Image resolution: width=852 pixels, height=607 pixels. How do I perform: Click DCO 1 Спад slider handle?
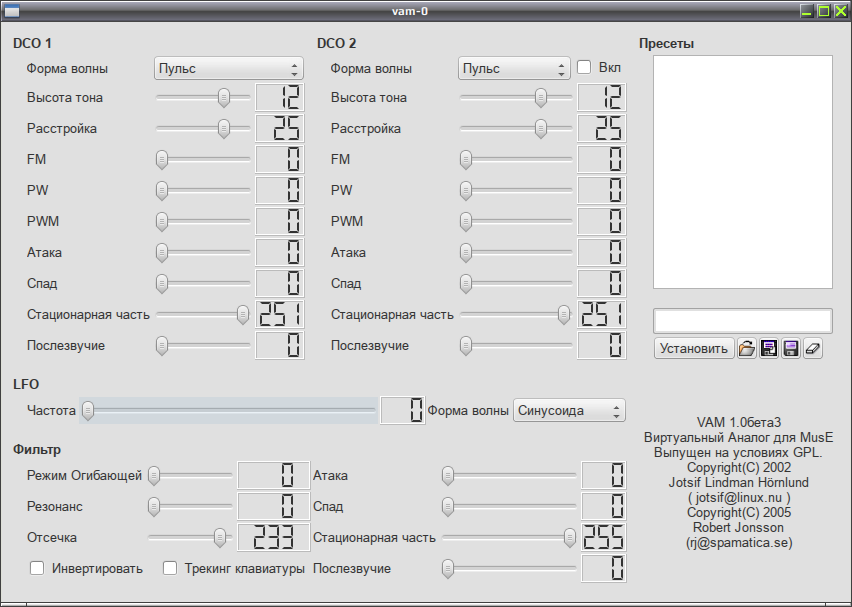162,284
